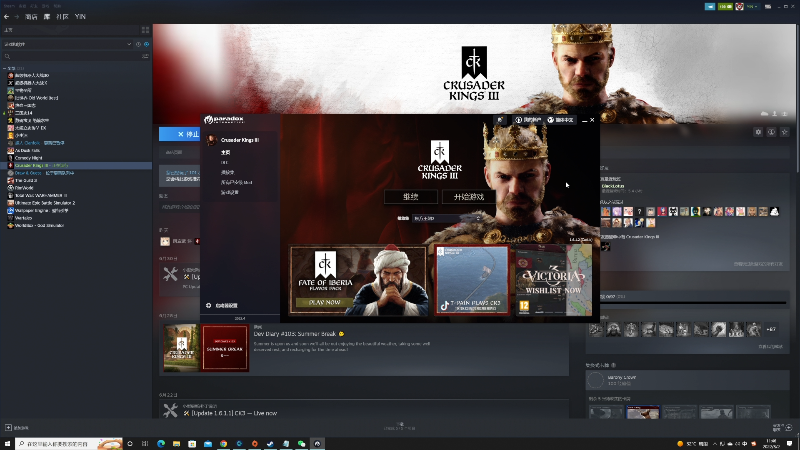
Task: Stop the running game with 停止 button
Action: 180,134
